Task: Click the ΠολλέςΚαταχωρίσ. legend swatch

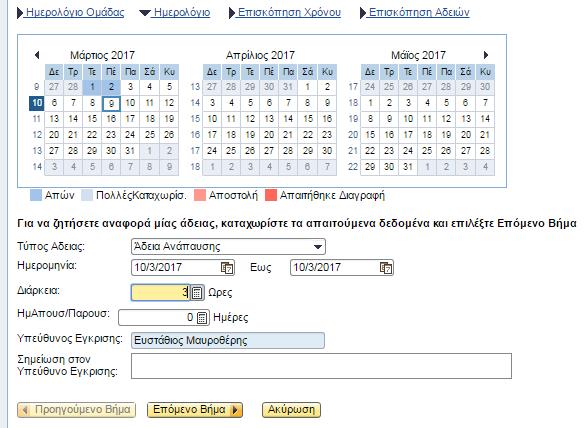Action: [87, 195]
